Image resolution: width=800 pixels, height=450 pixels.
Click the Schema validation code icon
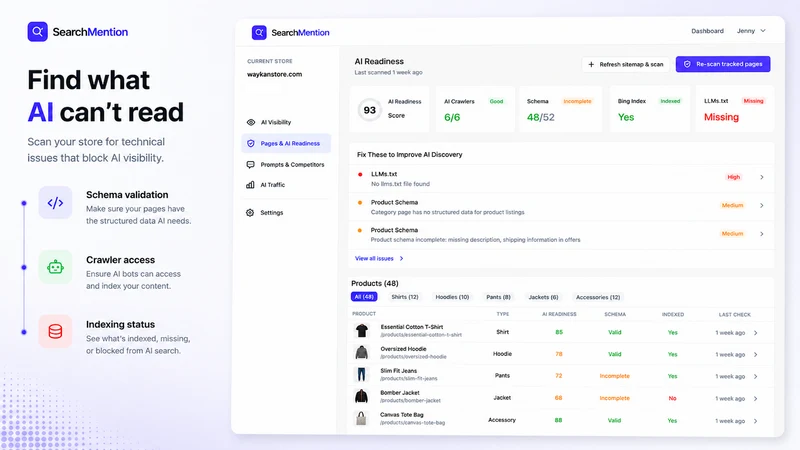tap(55, 203)
